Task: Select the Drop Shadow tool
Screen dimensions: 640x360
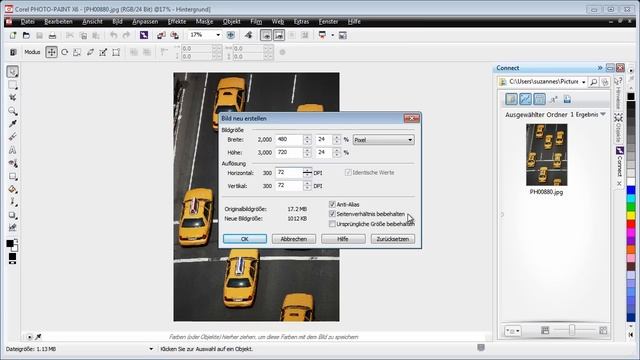Action: click(x=13, y=215)
